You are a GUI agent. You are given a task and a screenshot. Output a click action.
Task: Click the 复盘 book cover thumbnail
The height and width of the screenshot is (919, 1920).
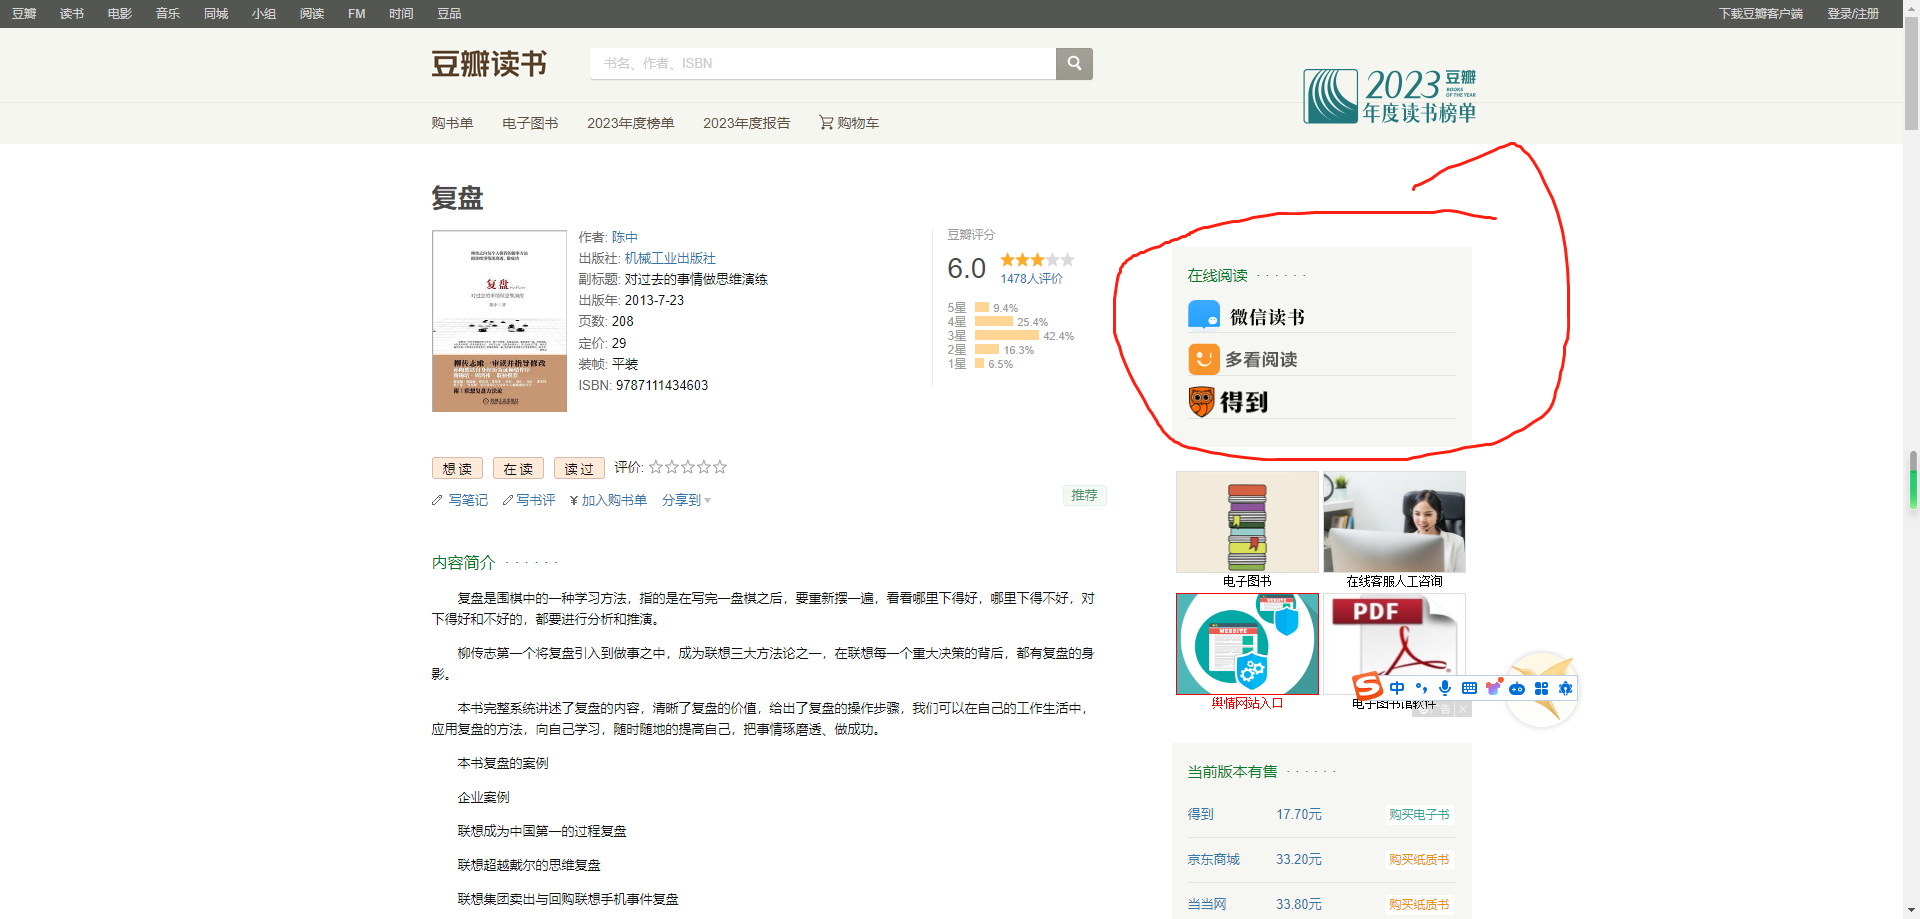click(499, 321)
